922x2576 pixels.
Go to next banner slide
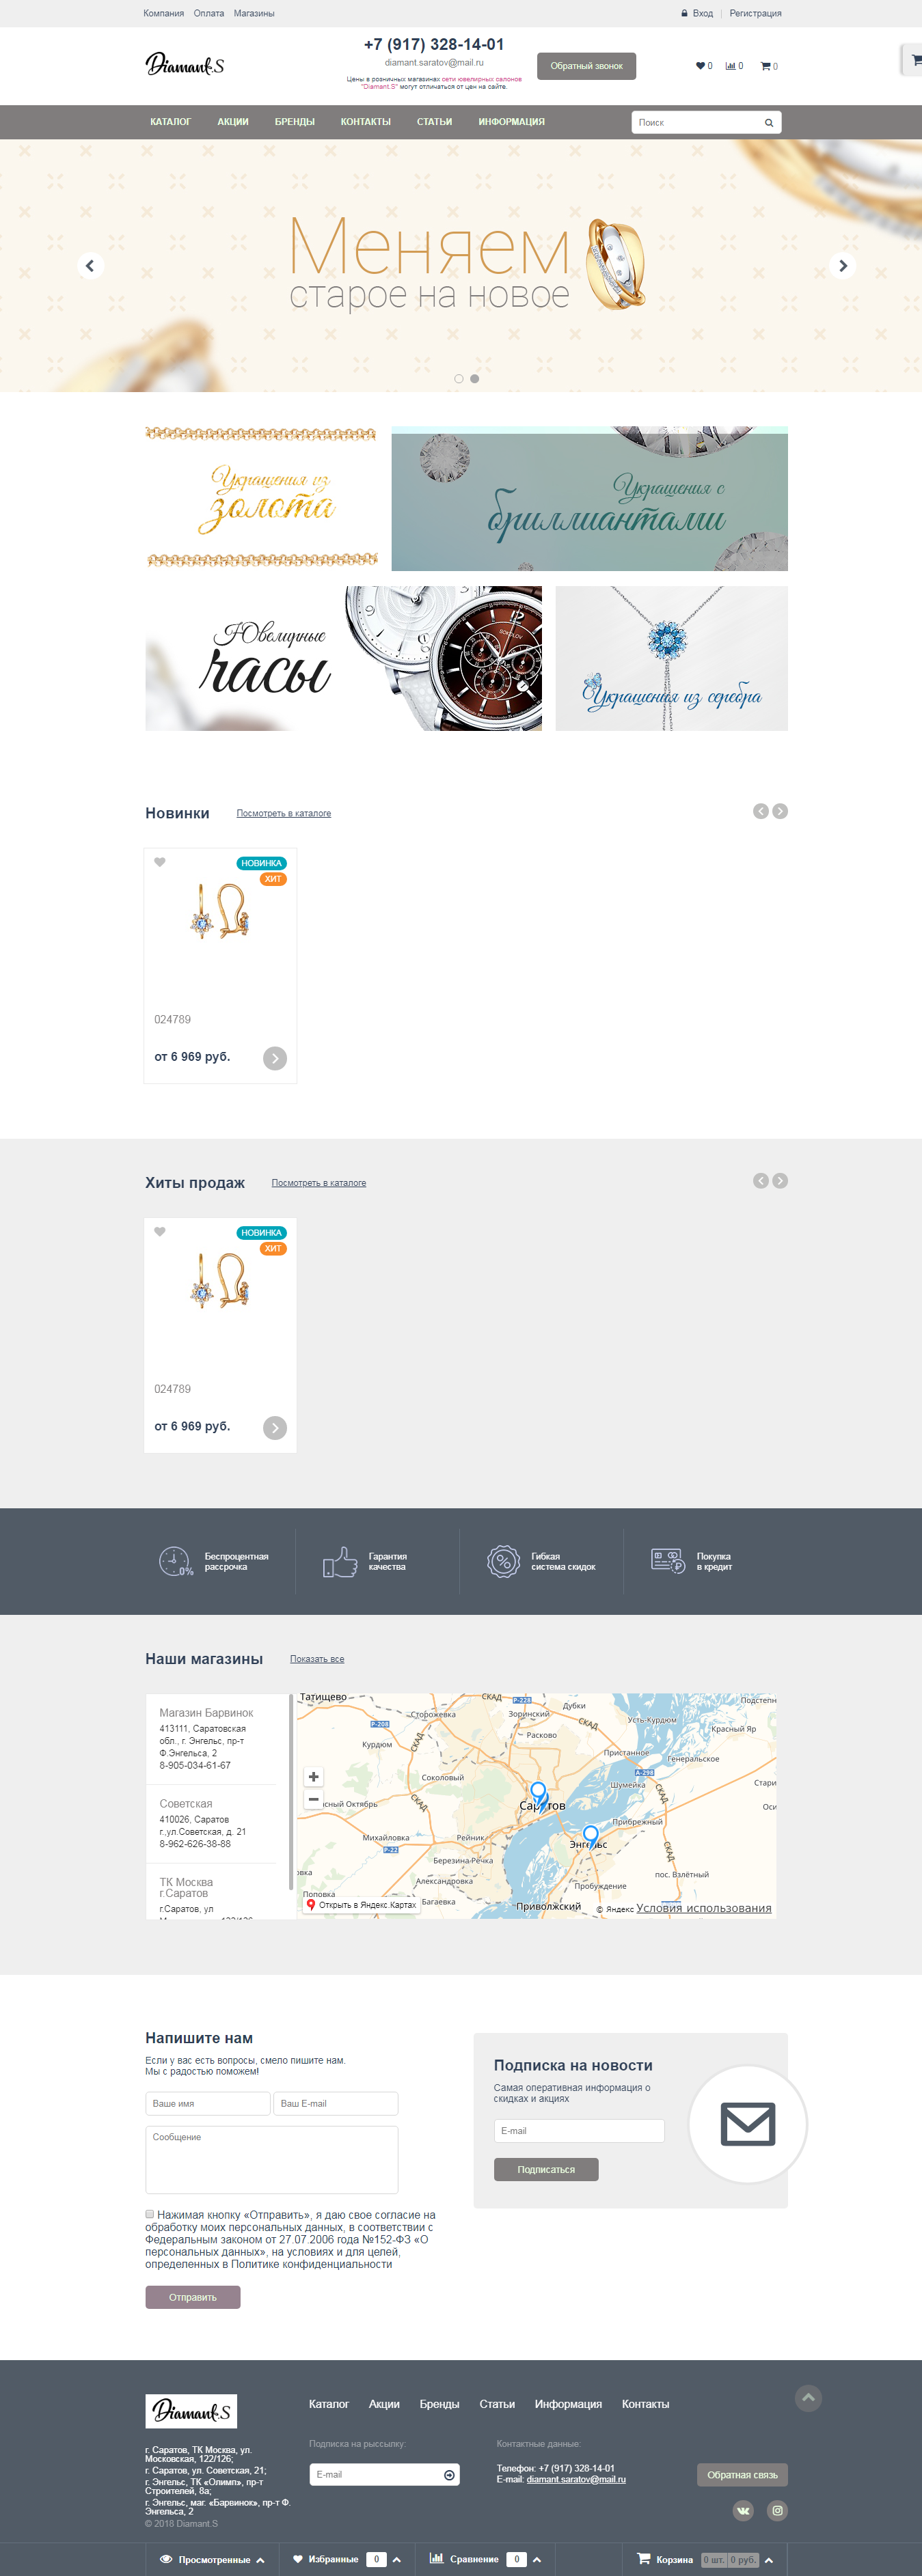click(x=842, y=266)
